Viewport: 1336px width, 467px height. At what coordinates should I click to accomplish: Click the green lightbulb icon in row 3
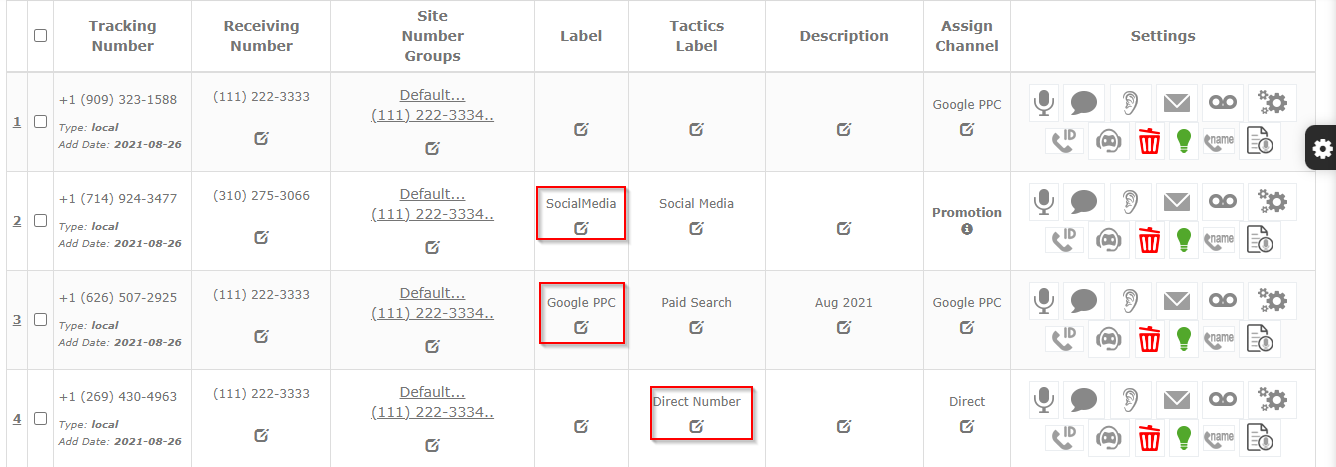pyautogui.click(x=1185, y=339)
